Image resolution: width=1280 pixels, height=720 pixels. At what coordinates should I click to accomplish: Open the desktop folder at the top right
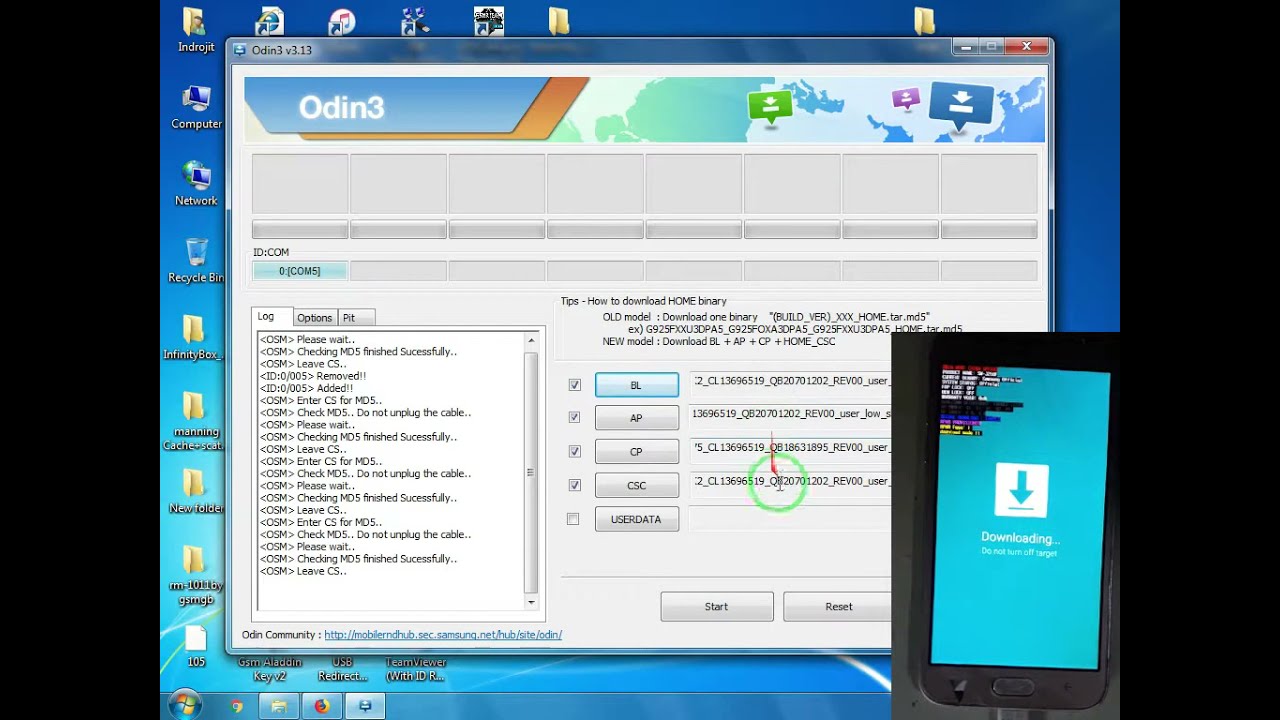(925, 21)
